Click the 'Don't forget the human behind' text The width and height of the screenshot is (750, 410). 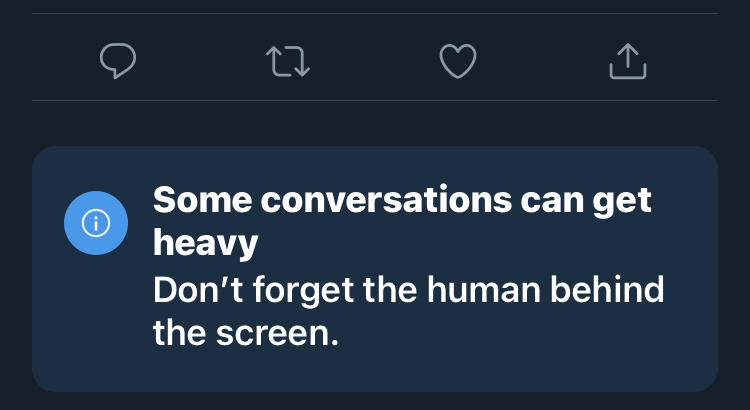[408, 289]
